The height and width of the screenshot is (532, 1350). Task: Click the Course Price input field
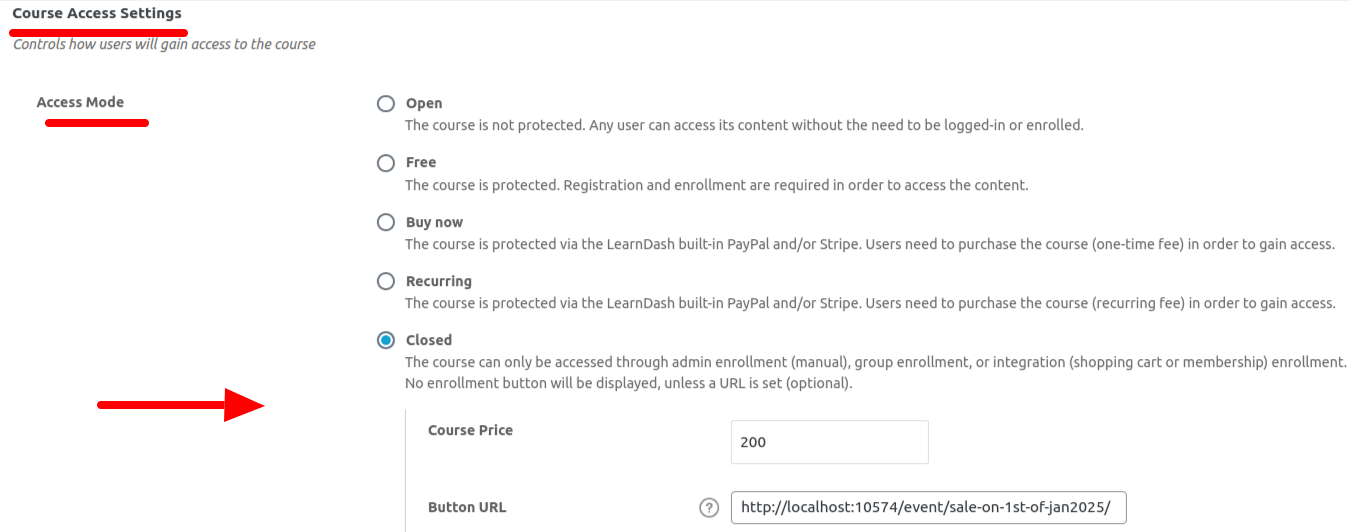click(x=829, y=442)
